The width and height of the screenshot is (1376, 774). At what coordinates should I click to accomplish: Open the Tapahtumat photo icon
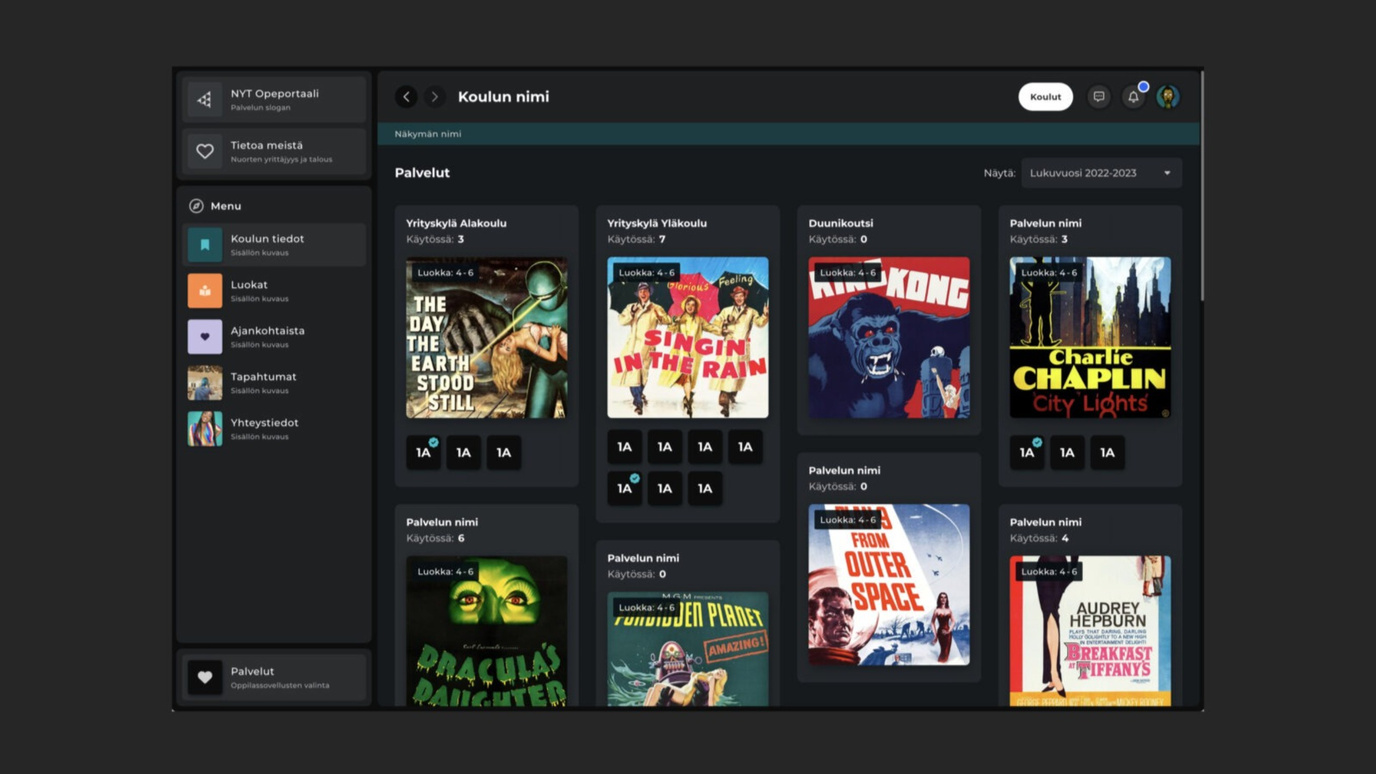click(205, 383)
